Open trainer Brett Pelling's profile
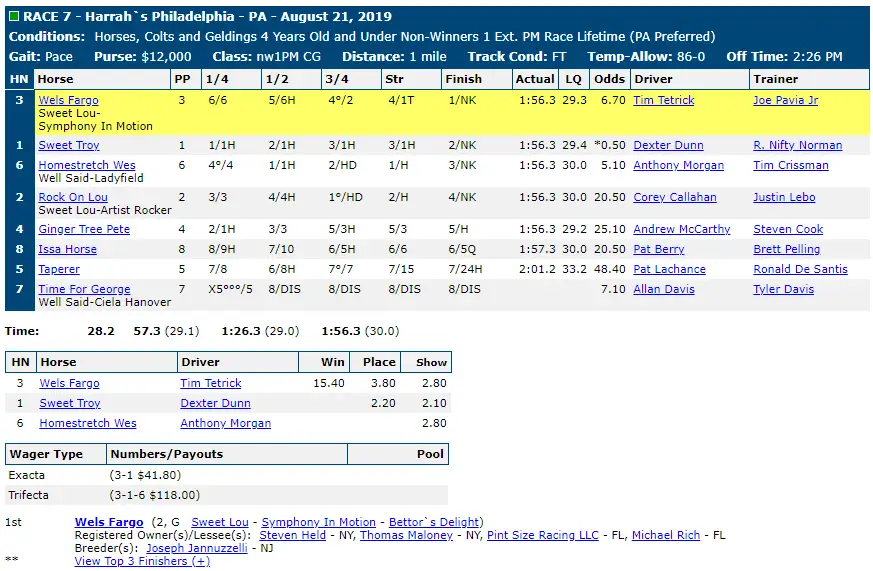Viewport: 873px width, 571px height. (x=786, y=249)
